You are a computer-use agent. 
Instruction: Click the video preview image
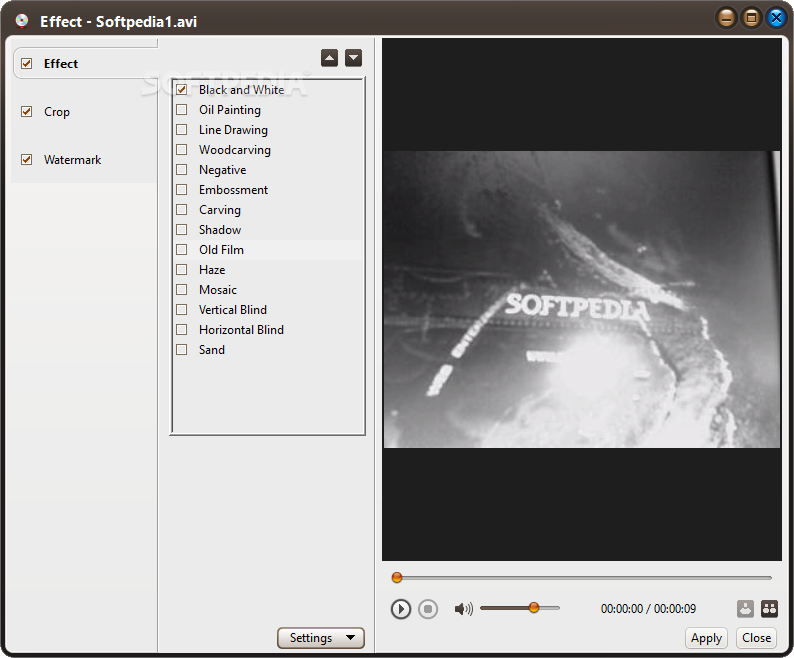[x=582, y=299]
